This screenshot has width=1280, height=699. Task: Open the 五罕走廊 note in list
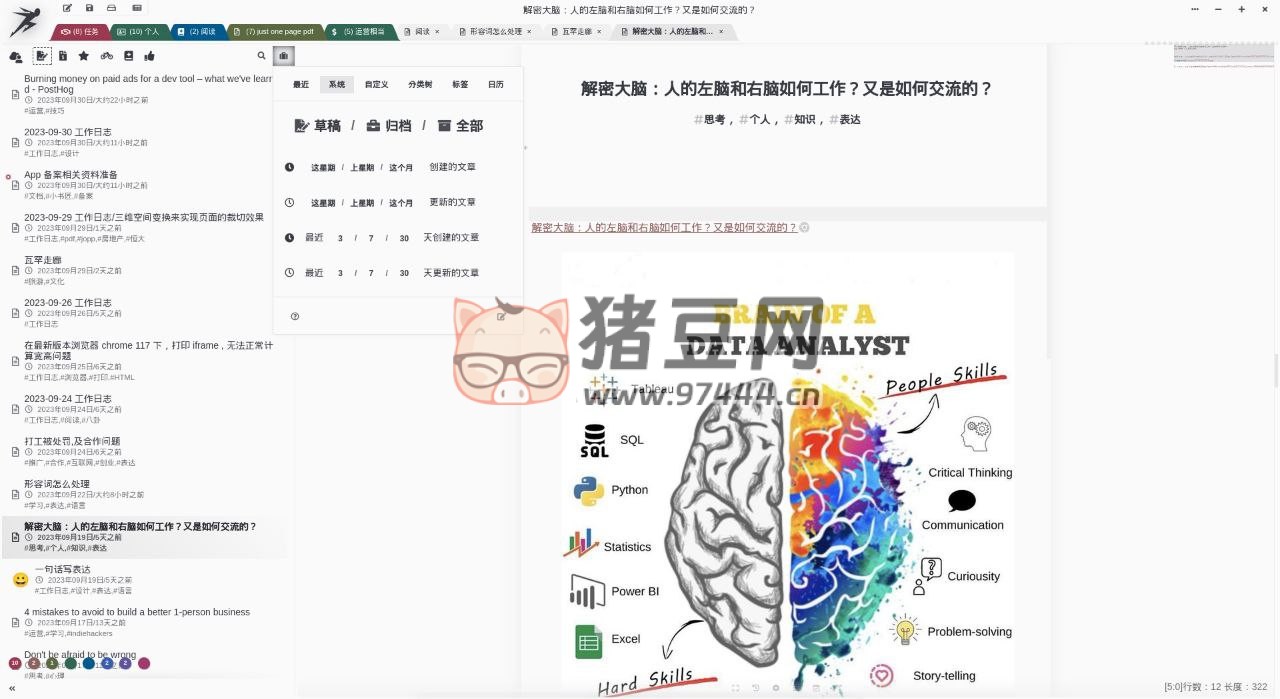[43, 260]
